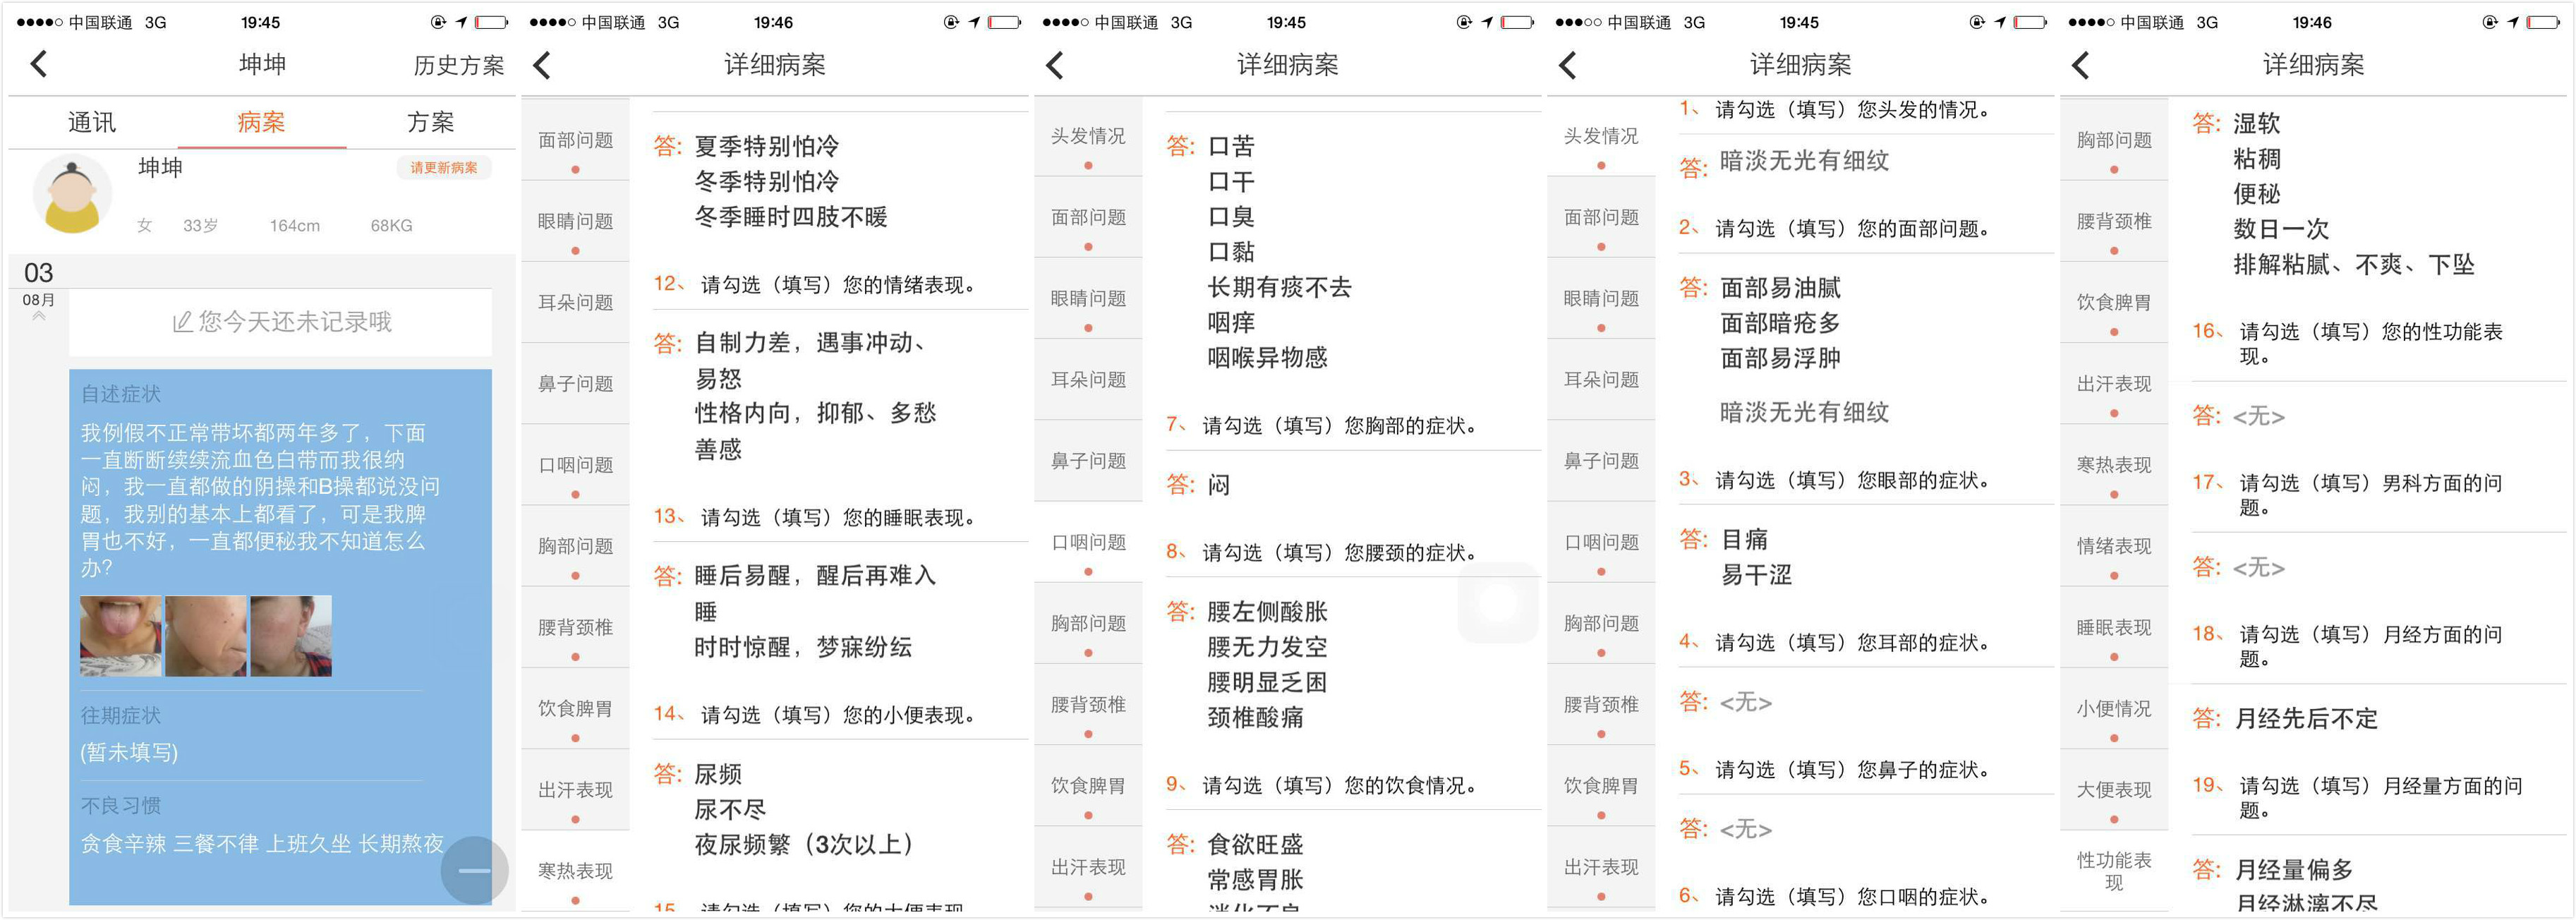Select the 病案 tab
2576x920 pixels.
point(261,122)
